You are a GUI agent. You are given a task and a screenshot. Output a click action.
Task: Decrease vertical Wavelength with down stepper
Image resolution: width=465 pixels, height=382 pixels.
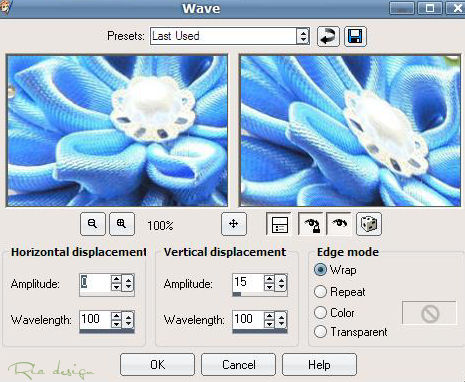tap(269, 324)
